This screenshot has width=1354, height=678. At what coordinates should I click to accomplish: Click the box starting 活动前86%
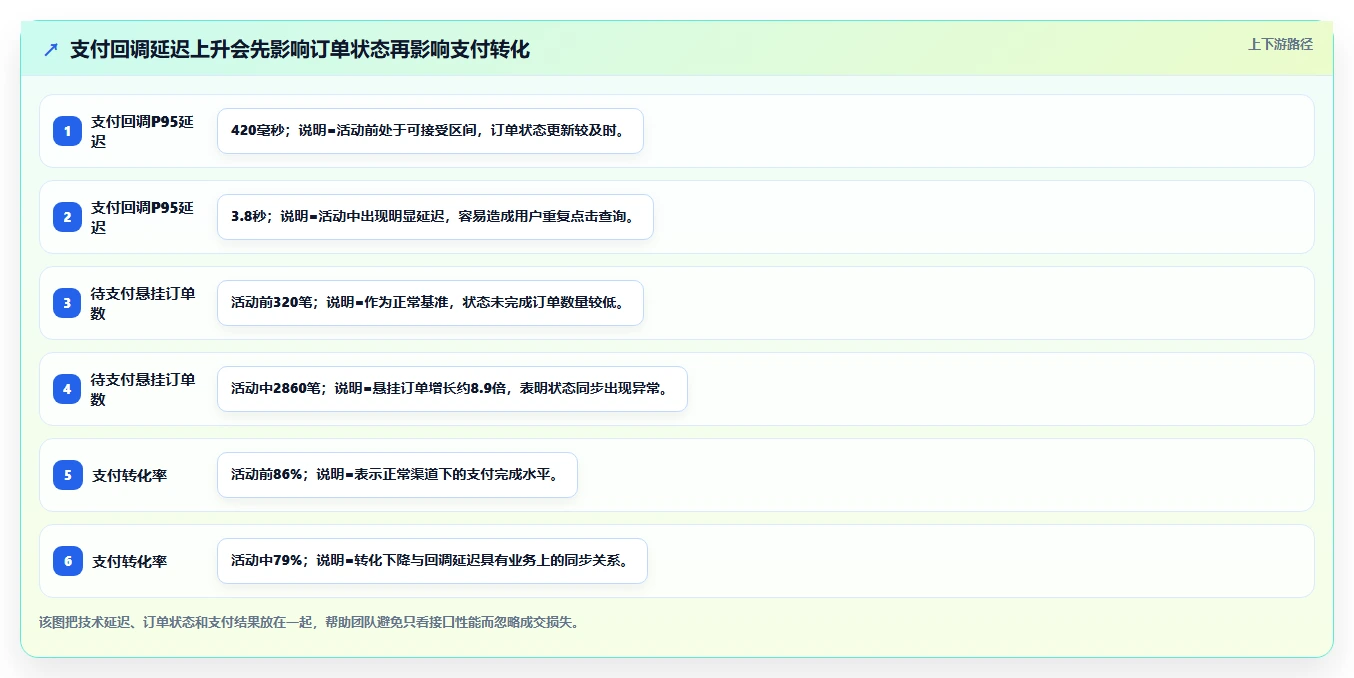(397, 475)
